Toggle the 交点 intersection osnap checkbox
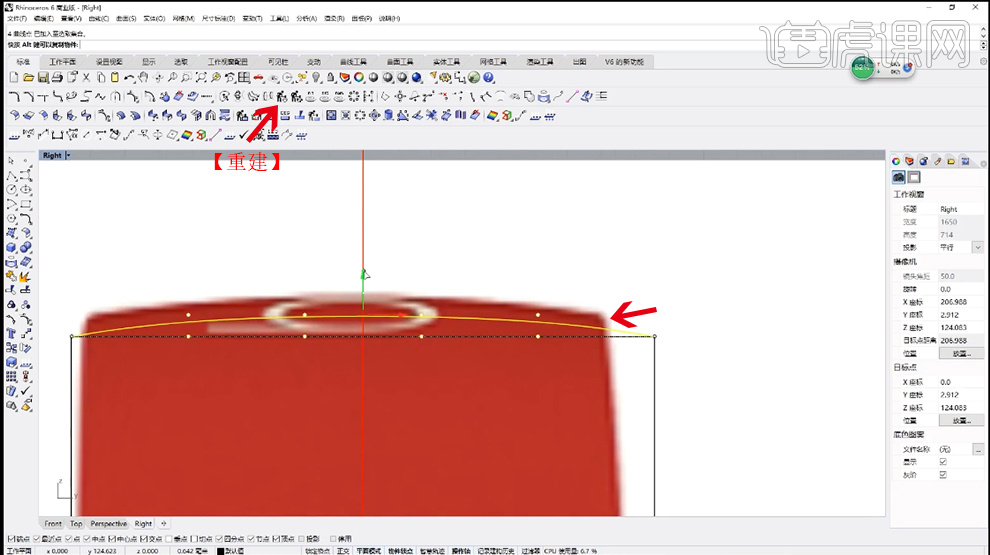 pos(143,539)
